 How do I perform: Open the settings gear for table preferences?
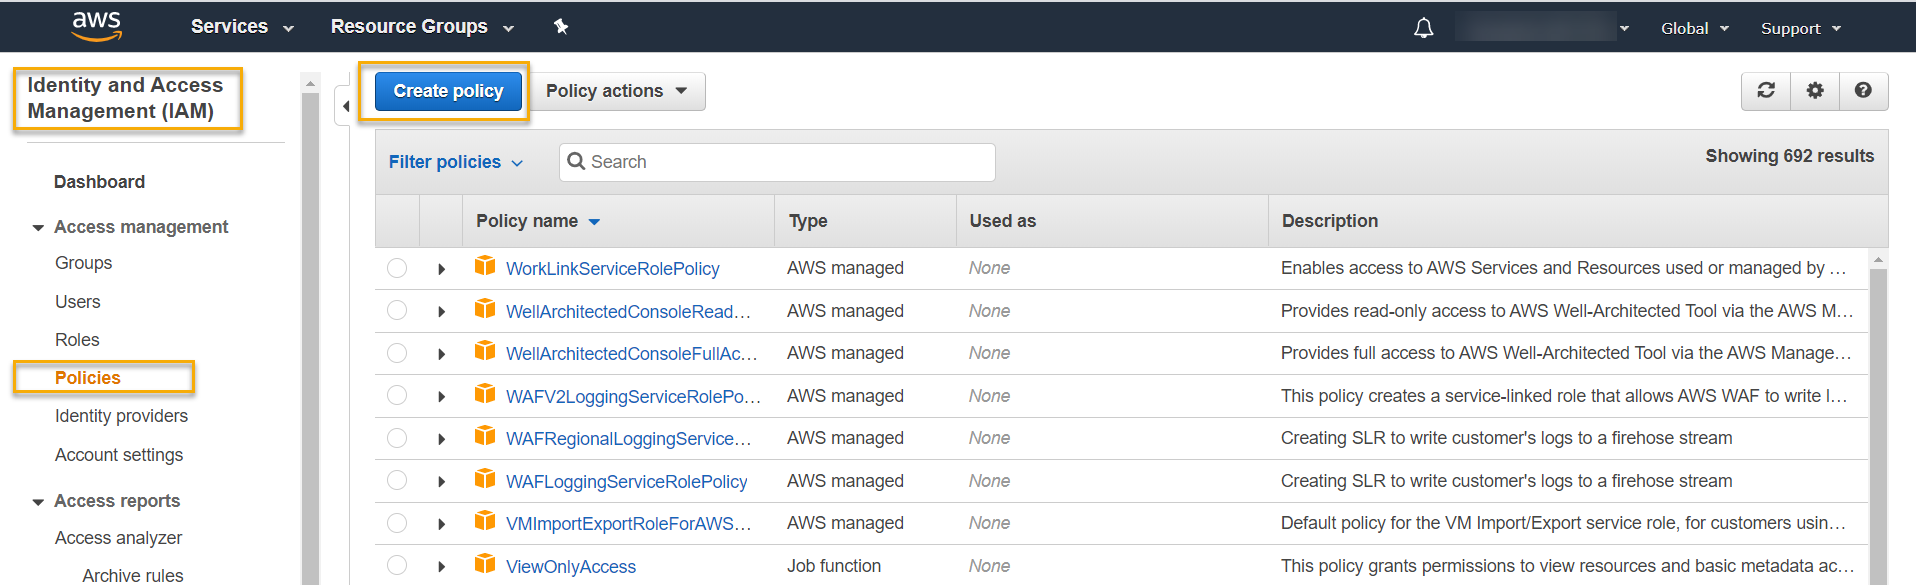coord(1815,91)
